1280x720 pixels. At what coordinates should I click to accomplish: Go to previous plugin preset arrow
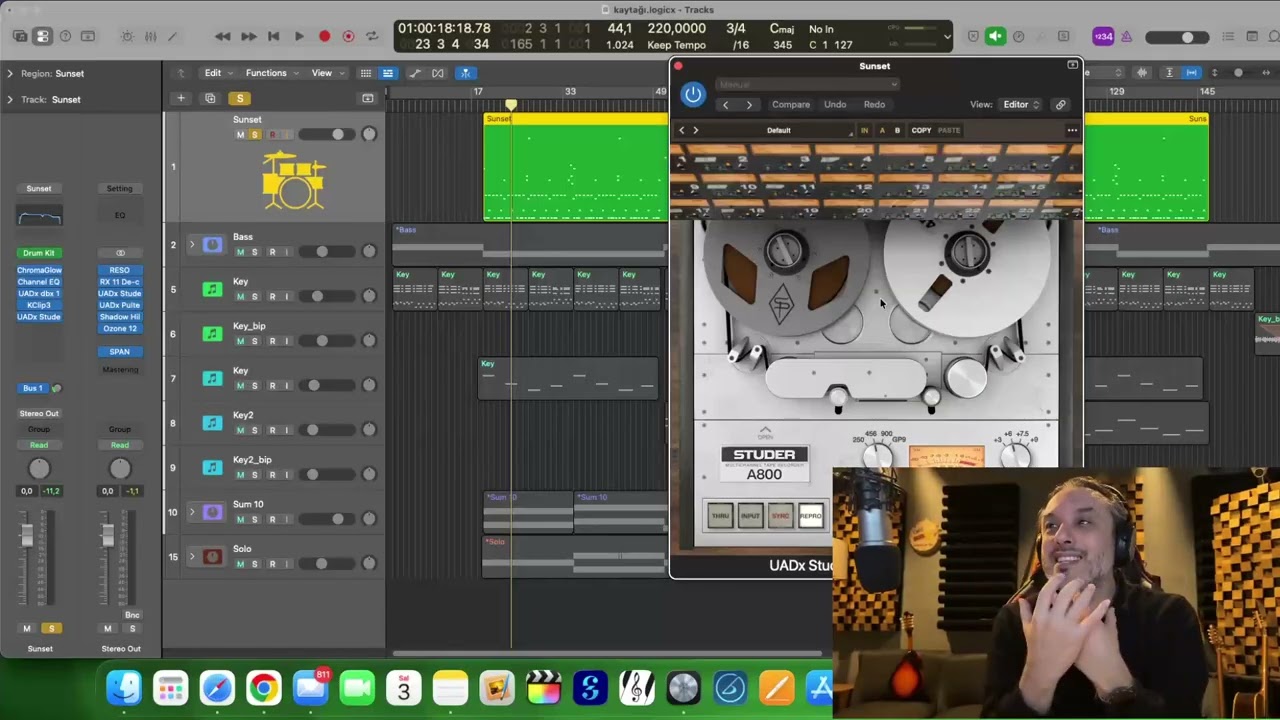click(x=726, y=104)
